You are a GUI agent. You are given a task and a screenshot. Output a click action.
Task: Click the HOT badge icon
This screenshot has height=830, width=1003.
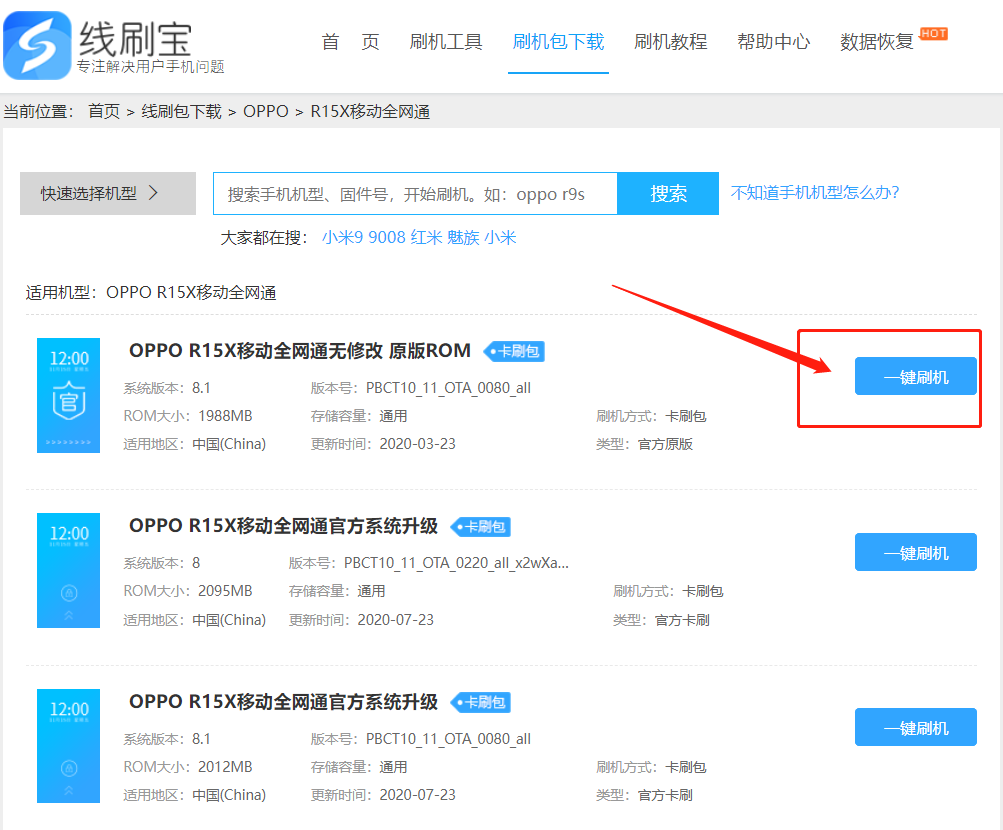(x=933, y=34)
